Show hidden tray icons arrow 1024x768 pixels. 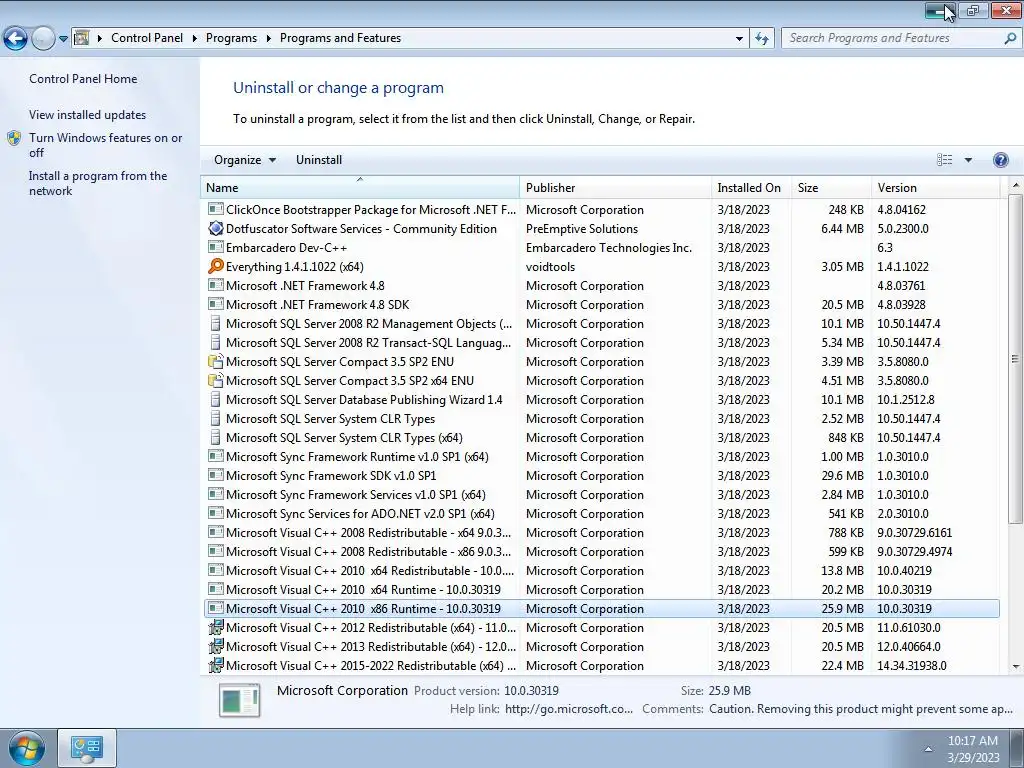(x=928, y=748)
